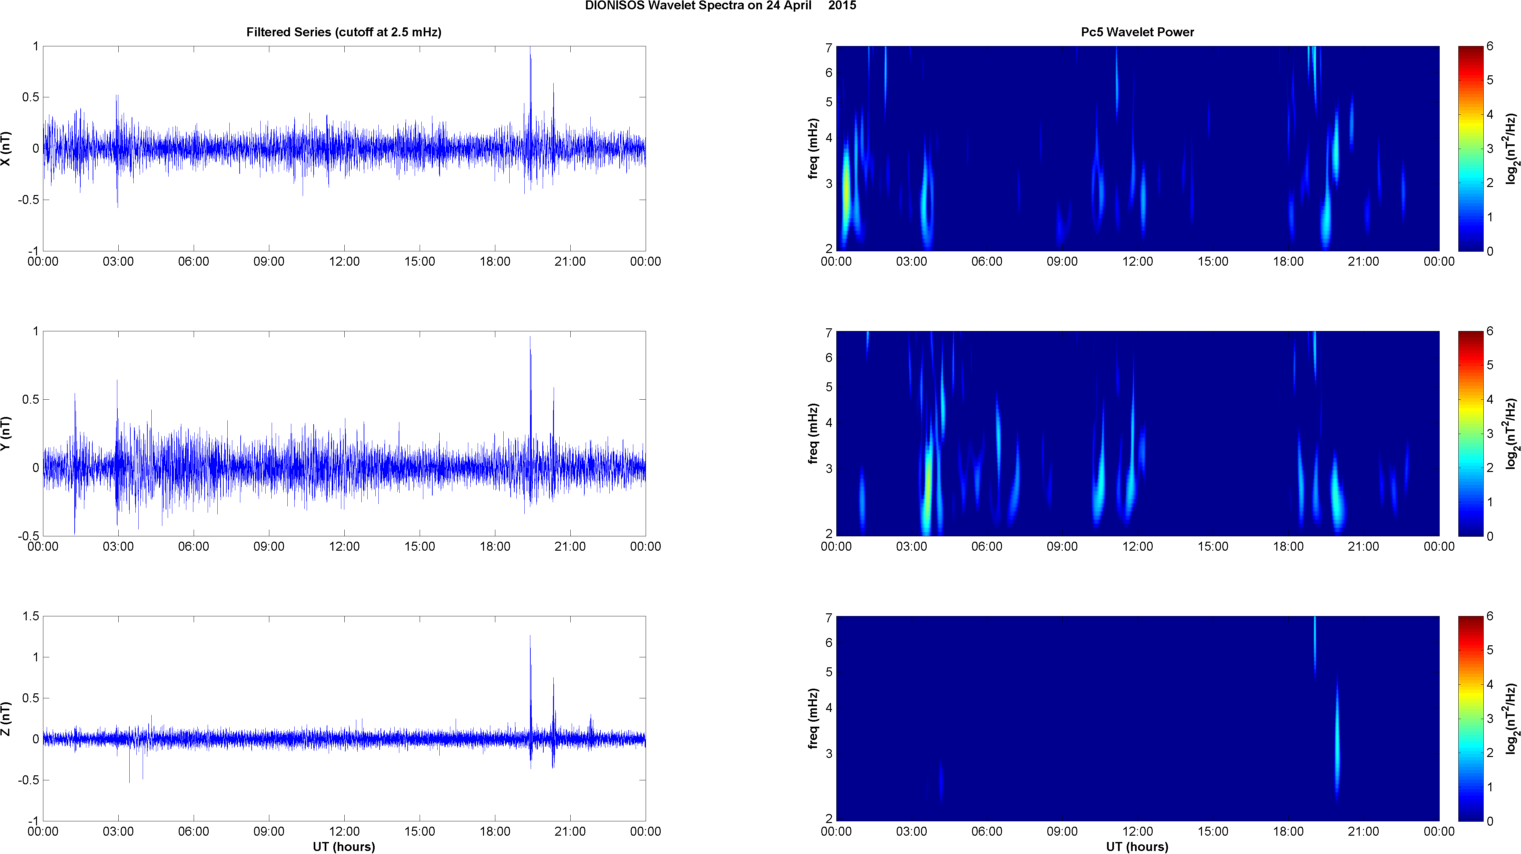This screenshot has height=854, width=1521.
Task: Click the 18:00 tick under the bottom spectrum
Action: point(1288,832)
